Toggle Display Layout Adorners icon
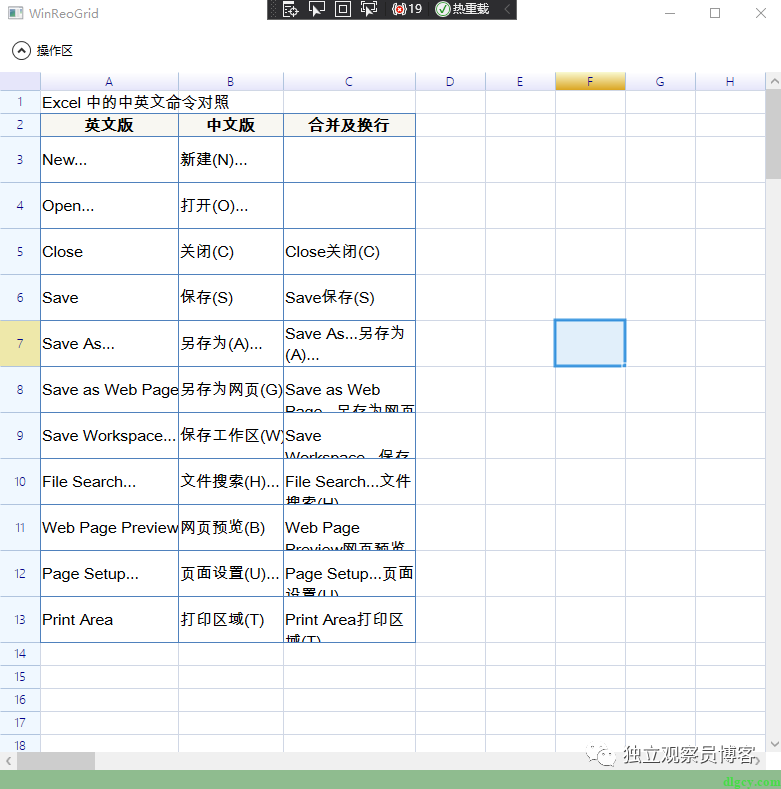 click(x=343, y=9)
